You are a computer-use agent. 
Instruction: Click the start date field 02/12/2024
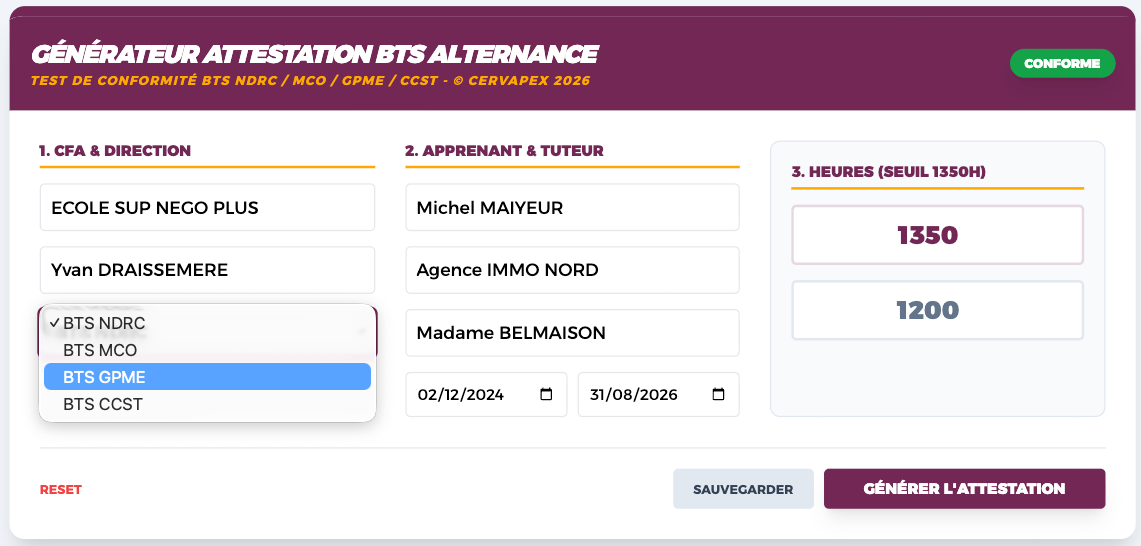(x=470, y=395)
